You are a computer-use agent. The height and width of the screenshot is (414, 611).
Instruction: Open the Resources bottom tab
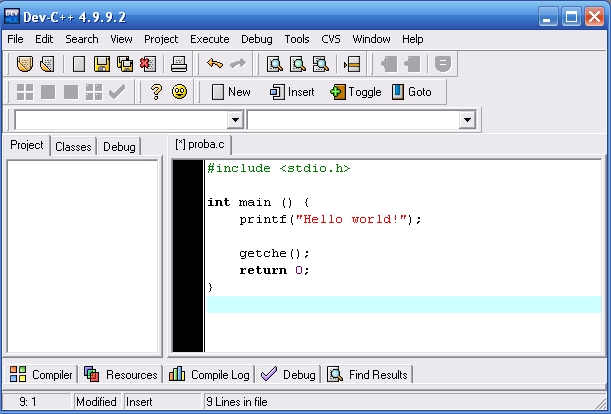tap(121, 375)
